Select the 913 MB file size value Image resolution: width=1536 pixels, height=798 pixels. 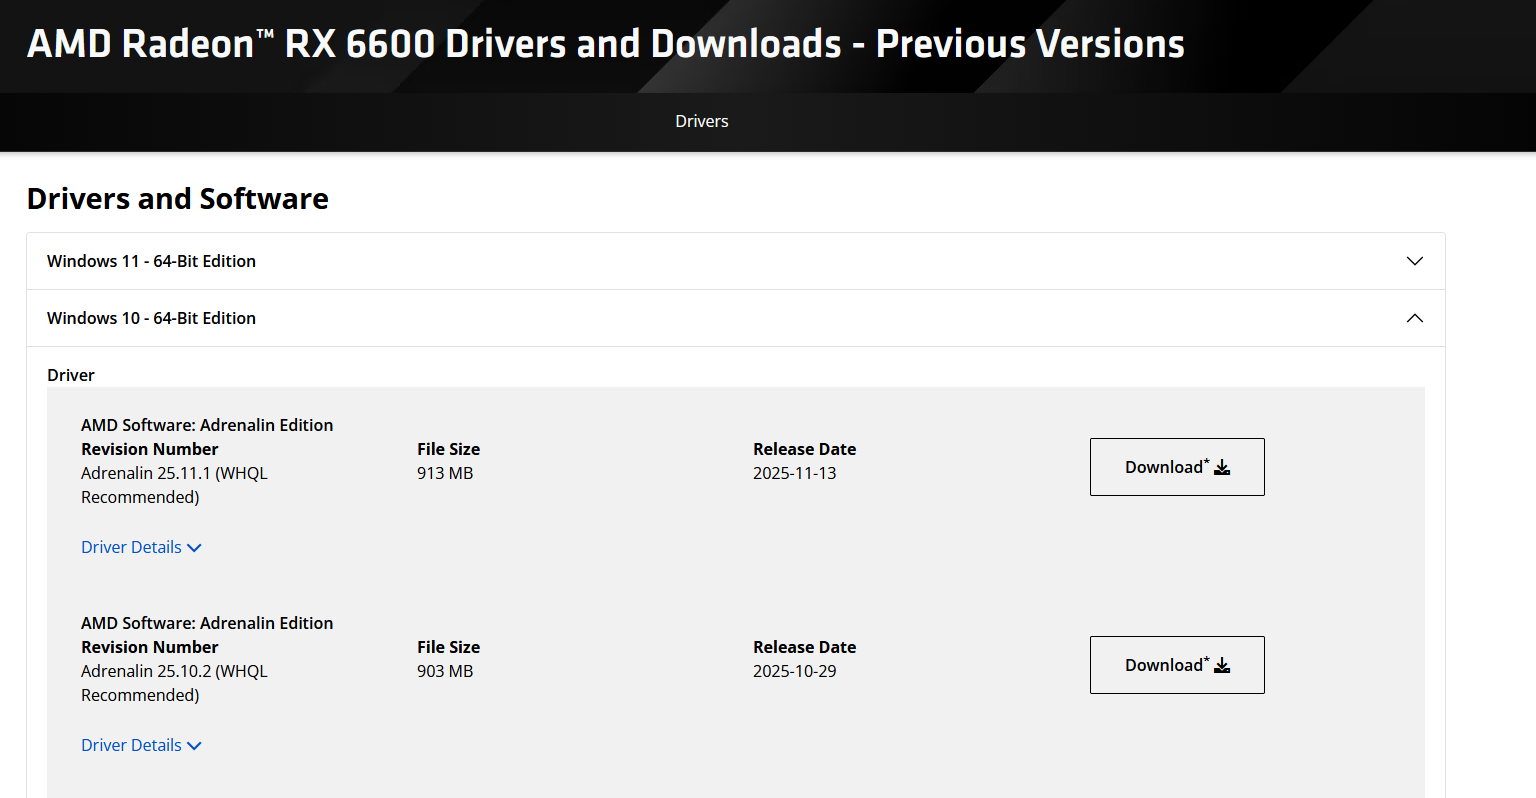click(445, 473)
